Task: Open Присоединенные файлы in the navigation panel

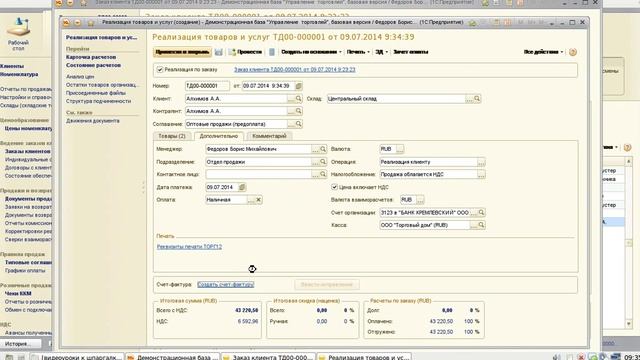Action: click(96, 93)
